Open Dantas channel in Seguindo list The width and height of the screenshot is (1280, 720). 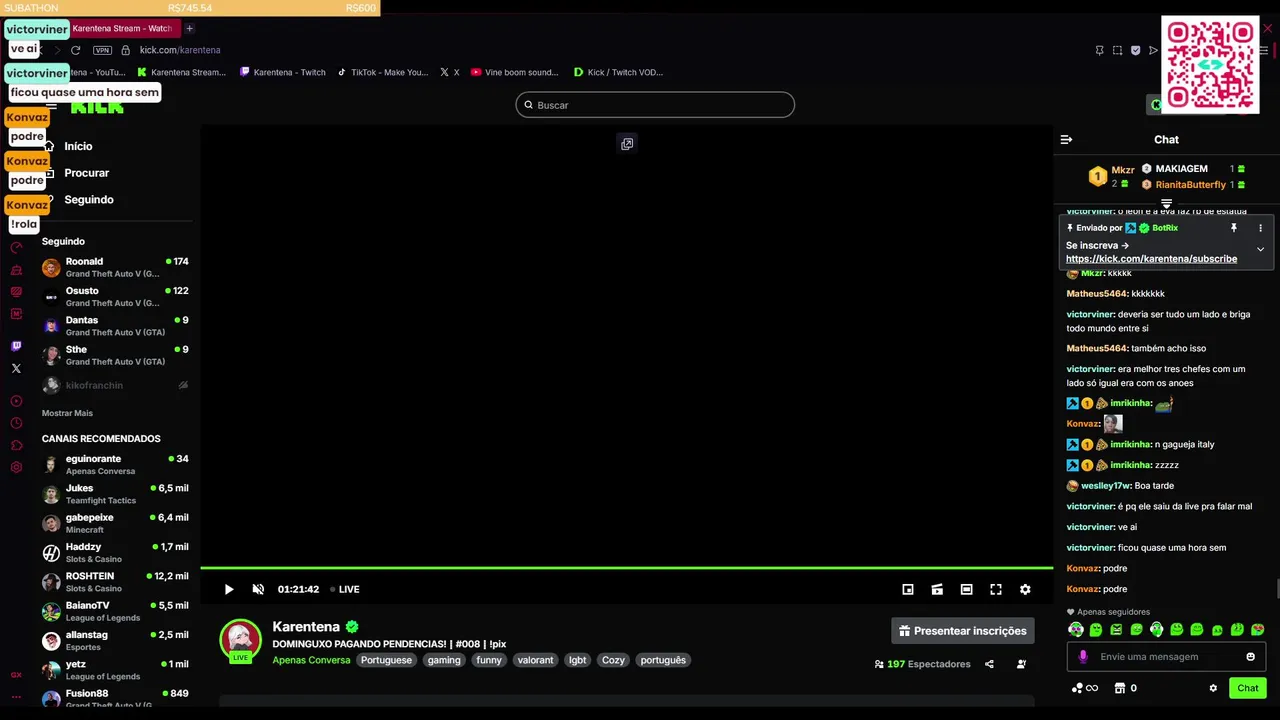click(x=115, y=326)
